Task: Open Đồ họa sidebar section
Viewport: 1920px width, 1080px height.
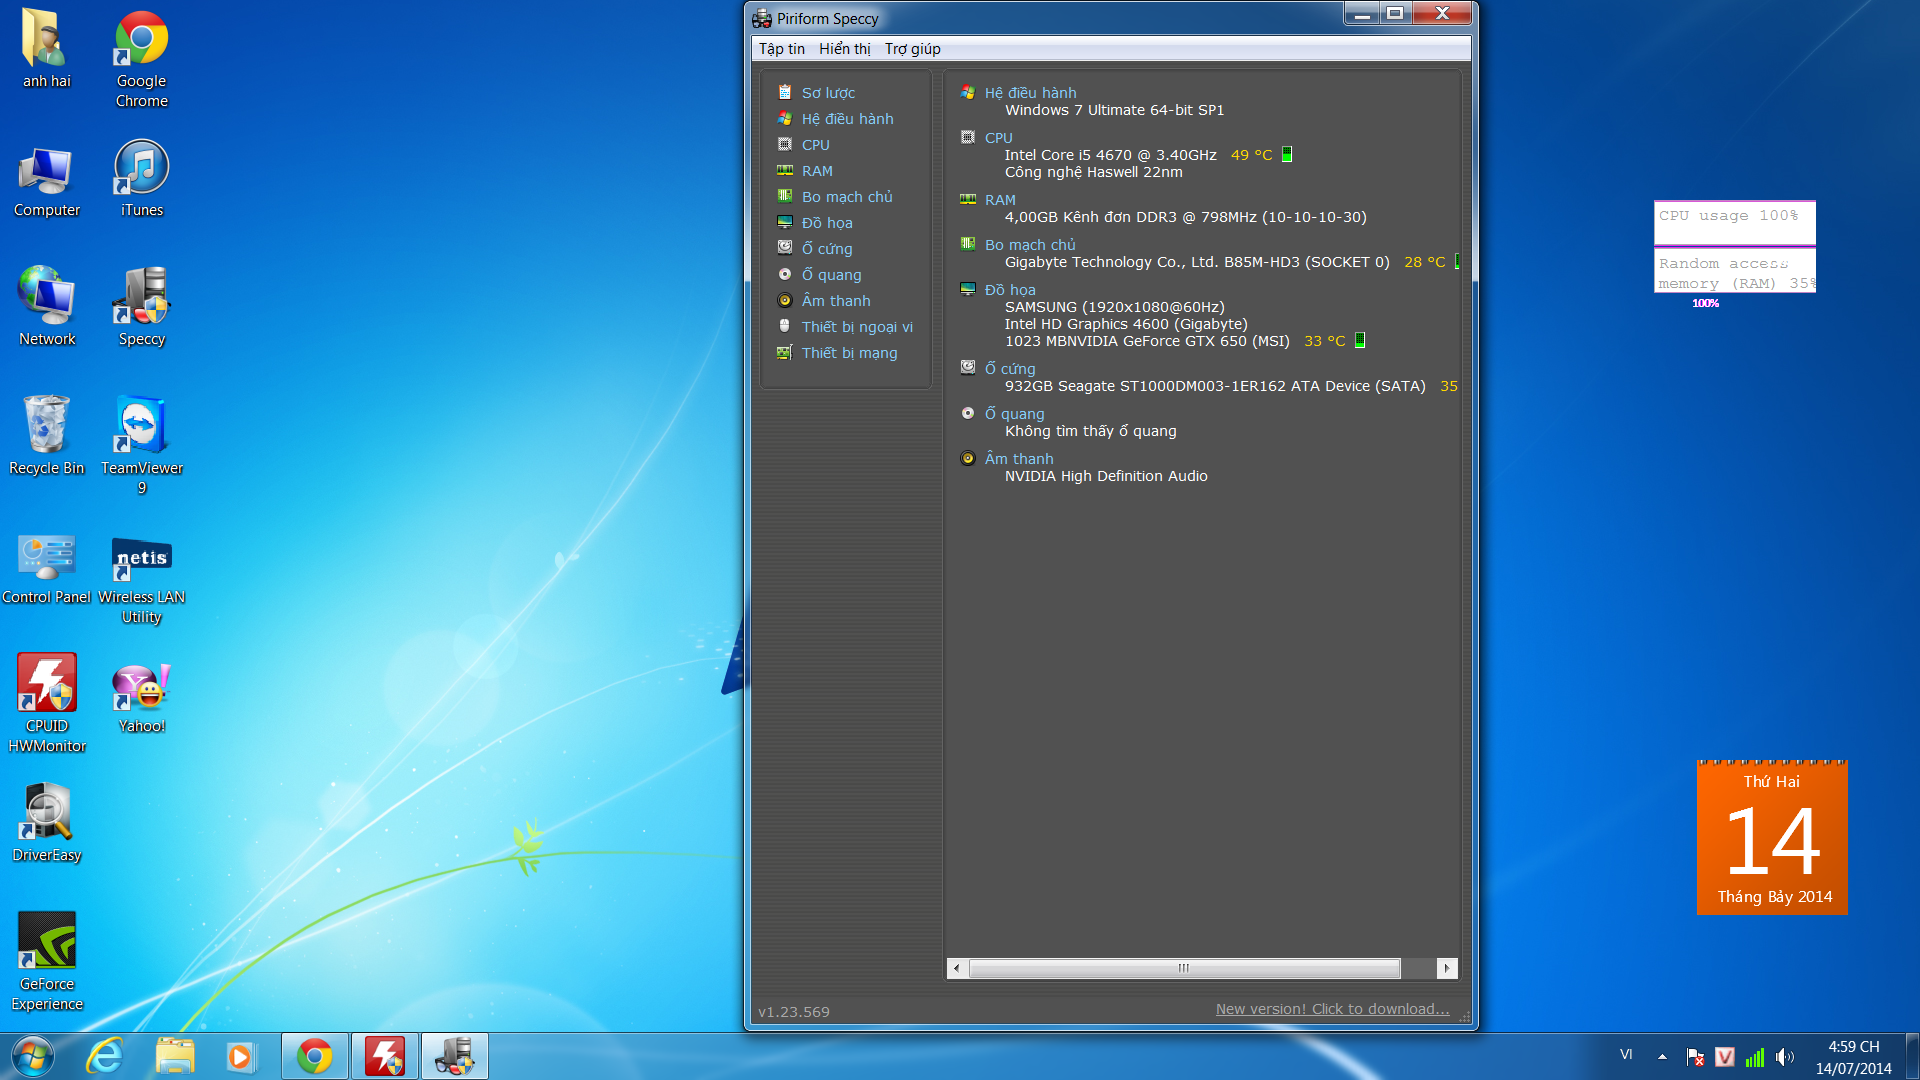Action: pos(827,223)
